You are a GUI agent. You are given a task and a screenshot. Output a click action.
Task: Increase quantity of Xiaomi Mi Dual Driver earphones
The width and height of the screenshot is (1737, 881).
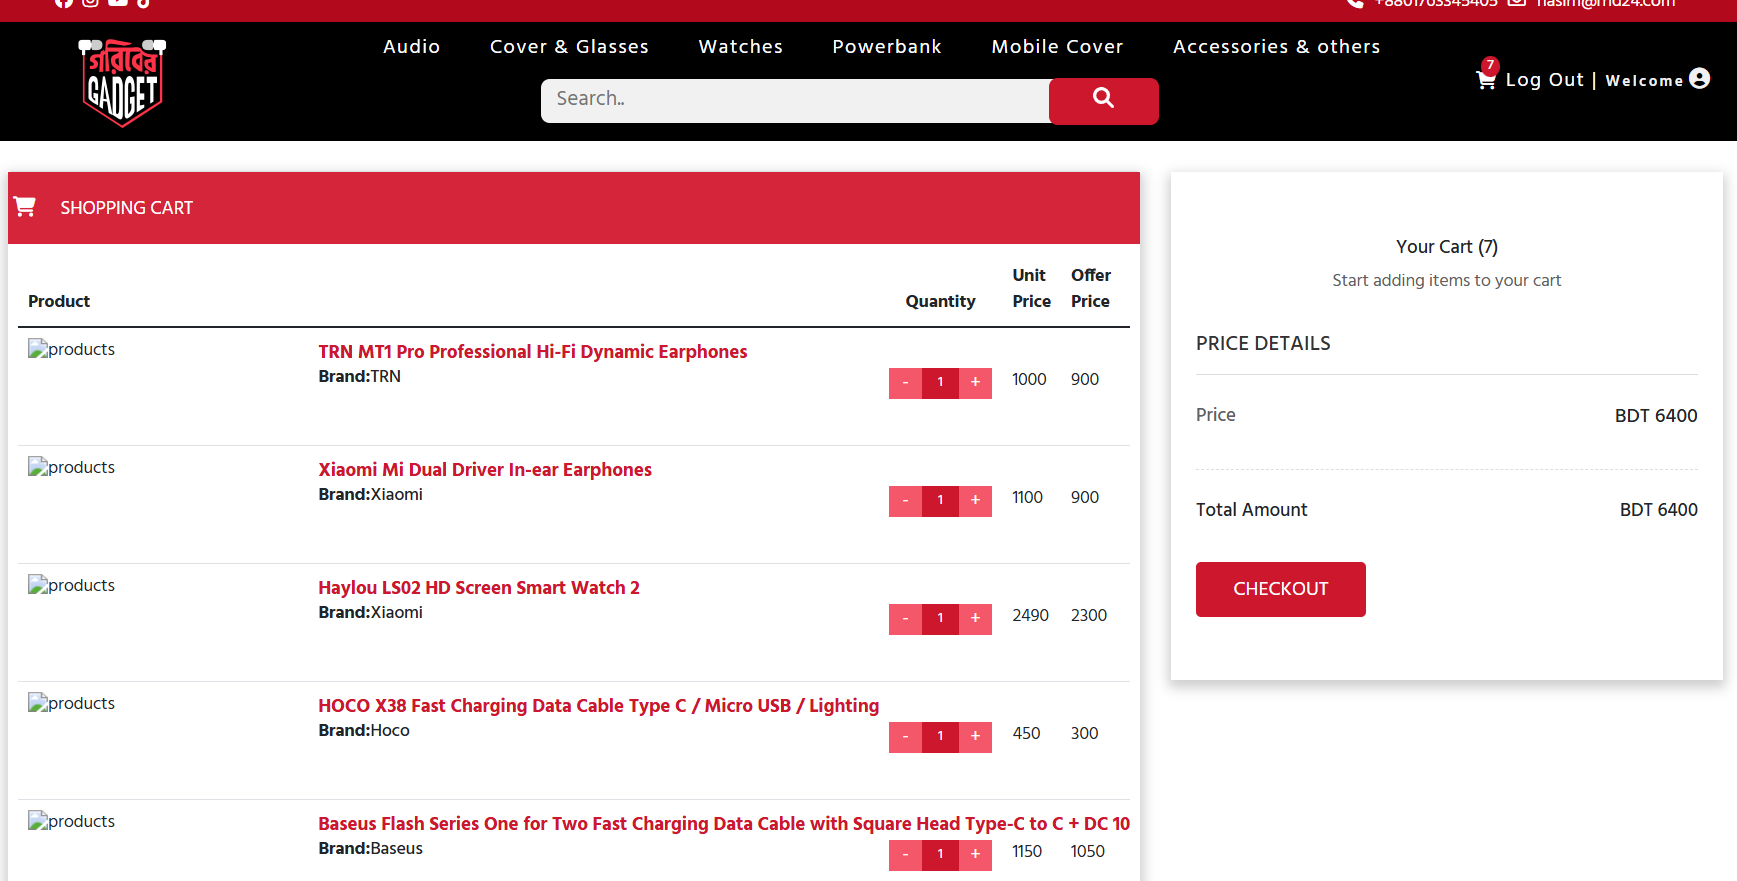coord(975,501)
